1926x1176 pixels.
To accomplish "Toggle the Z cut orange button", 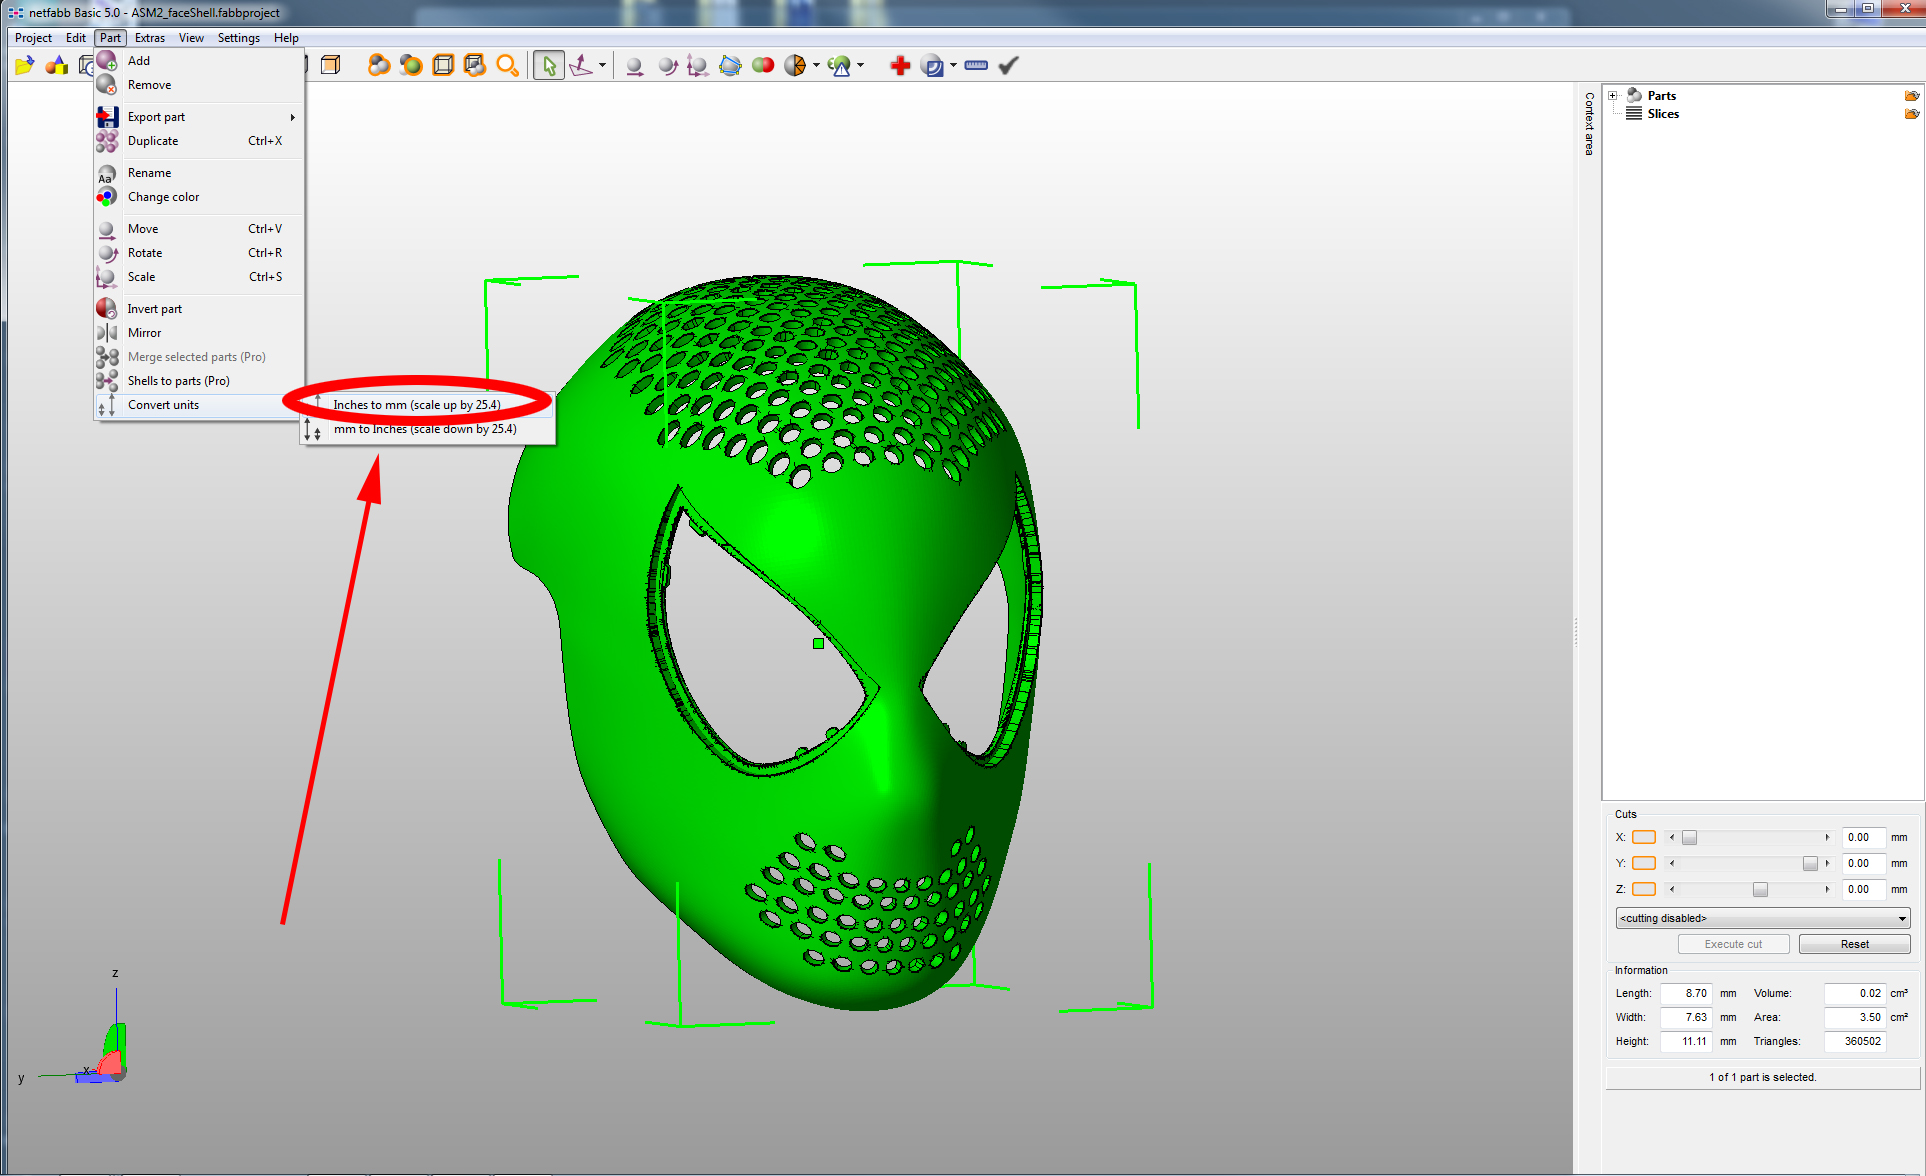I will tap(1644, 889).
